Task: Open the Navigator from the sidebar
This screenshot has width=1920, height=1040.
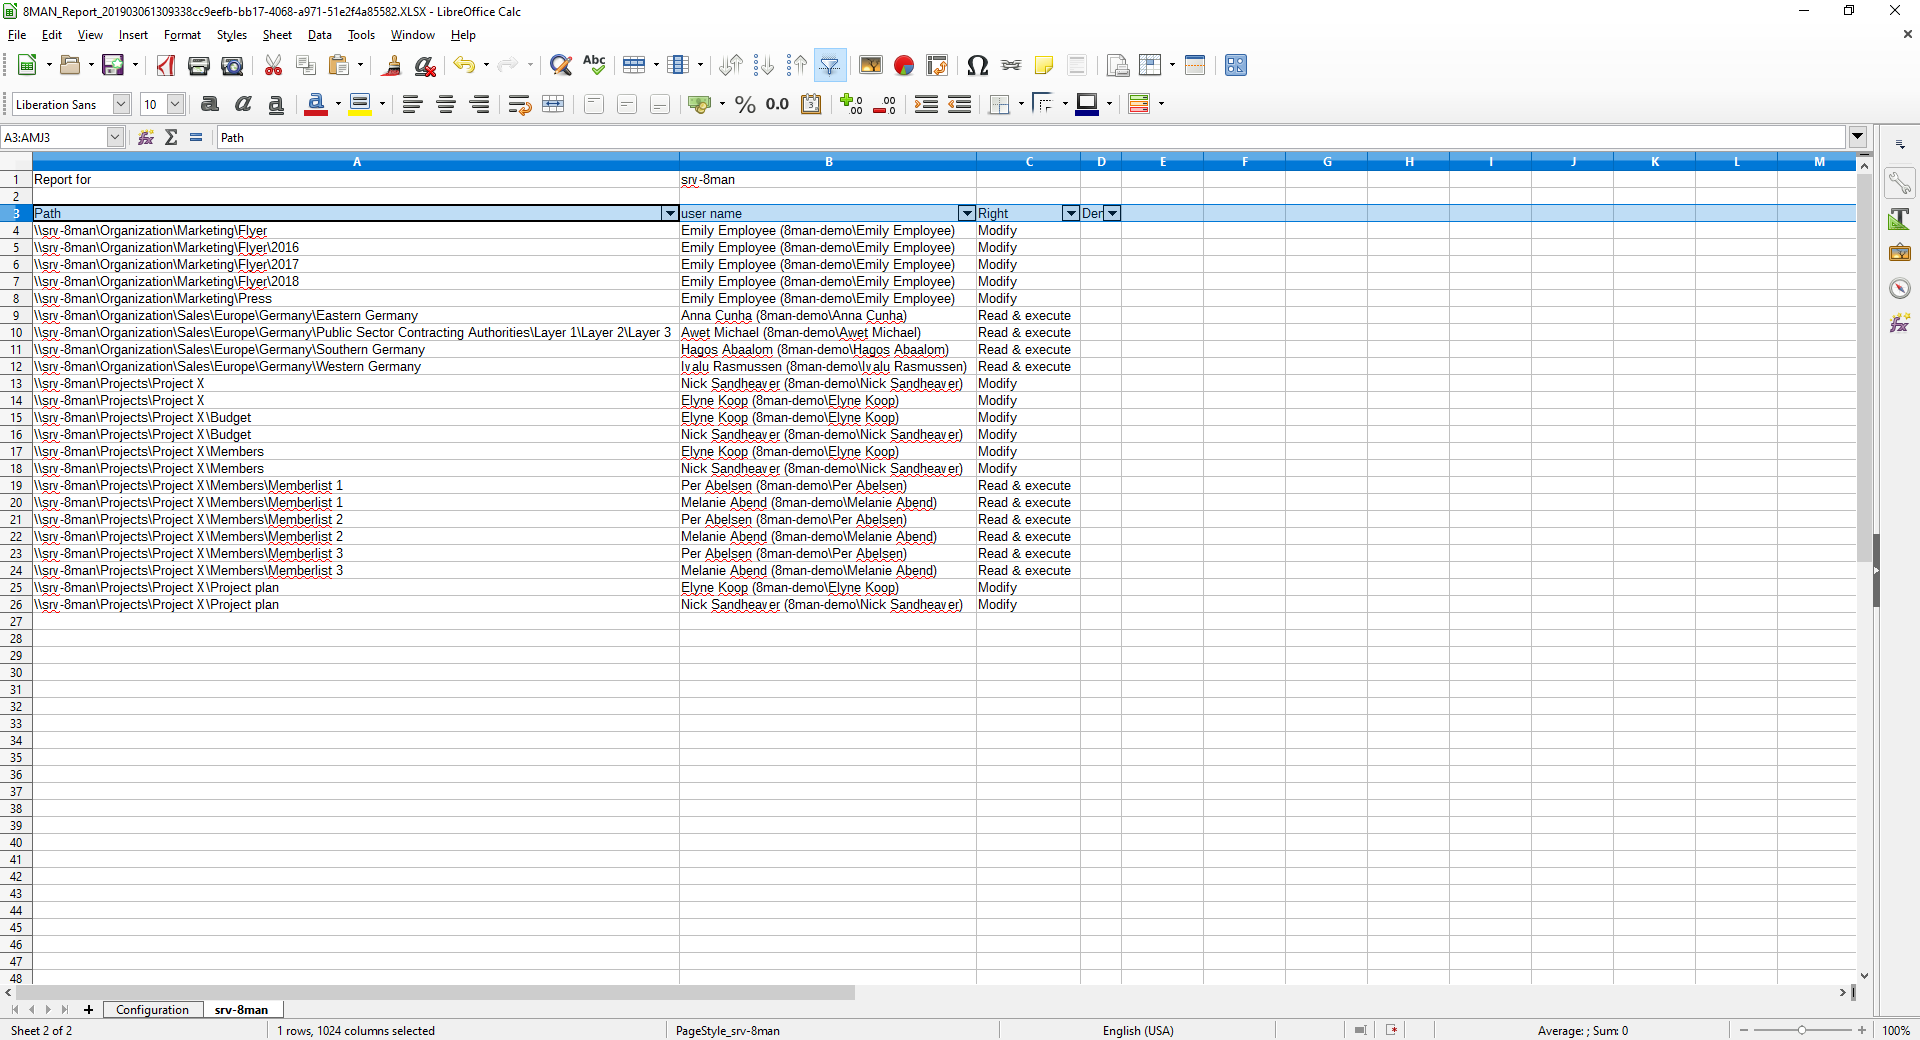Action: 1899,287
